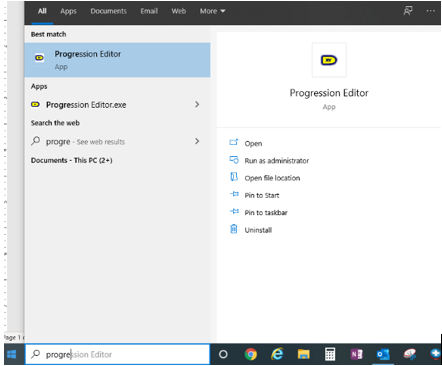Click the Progression Editor.exe app icon

click(x=35, y=105)
